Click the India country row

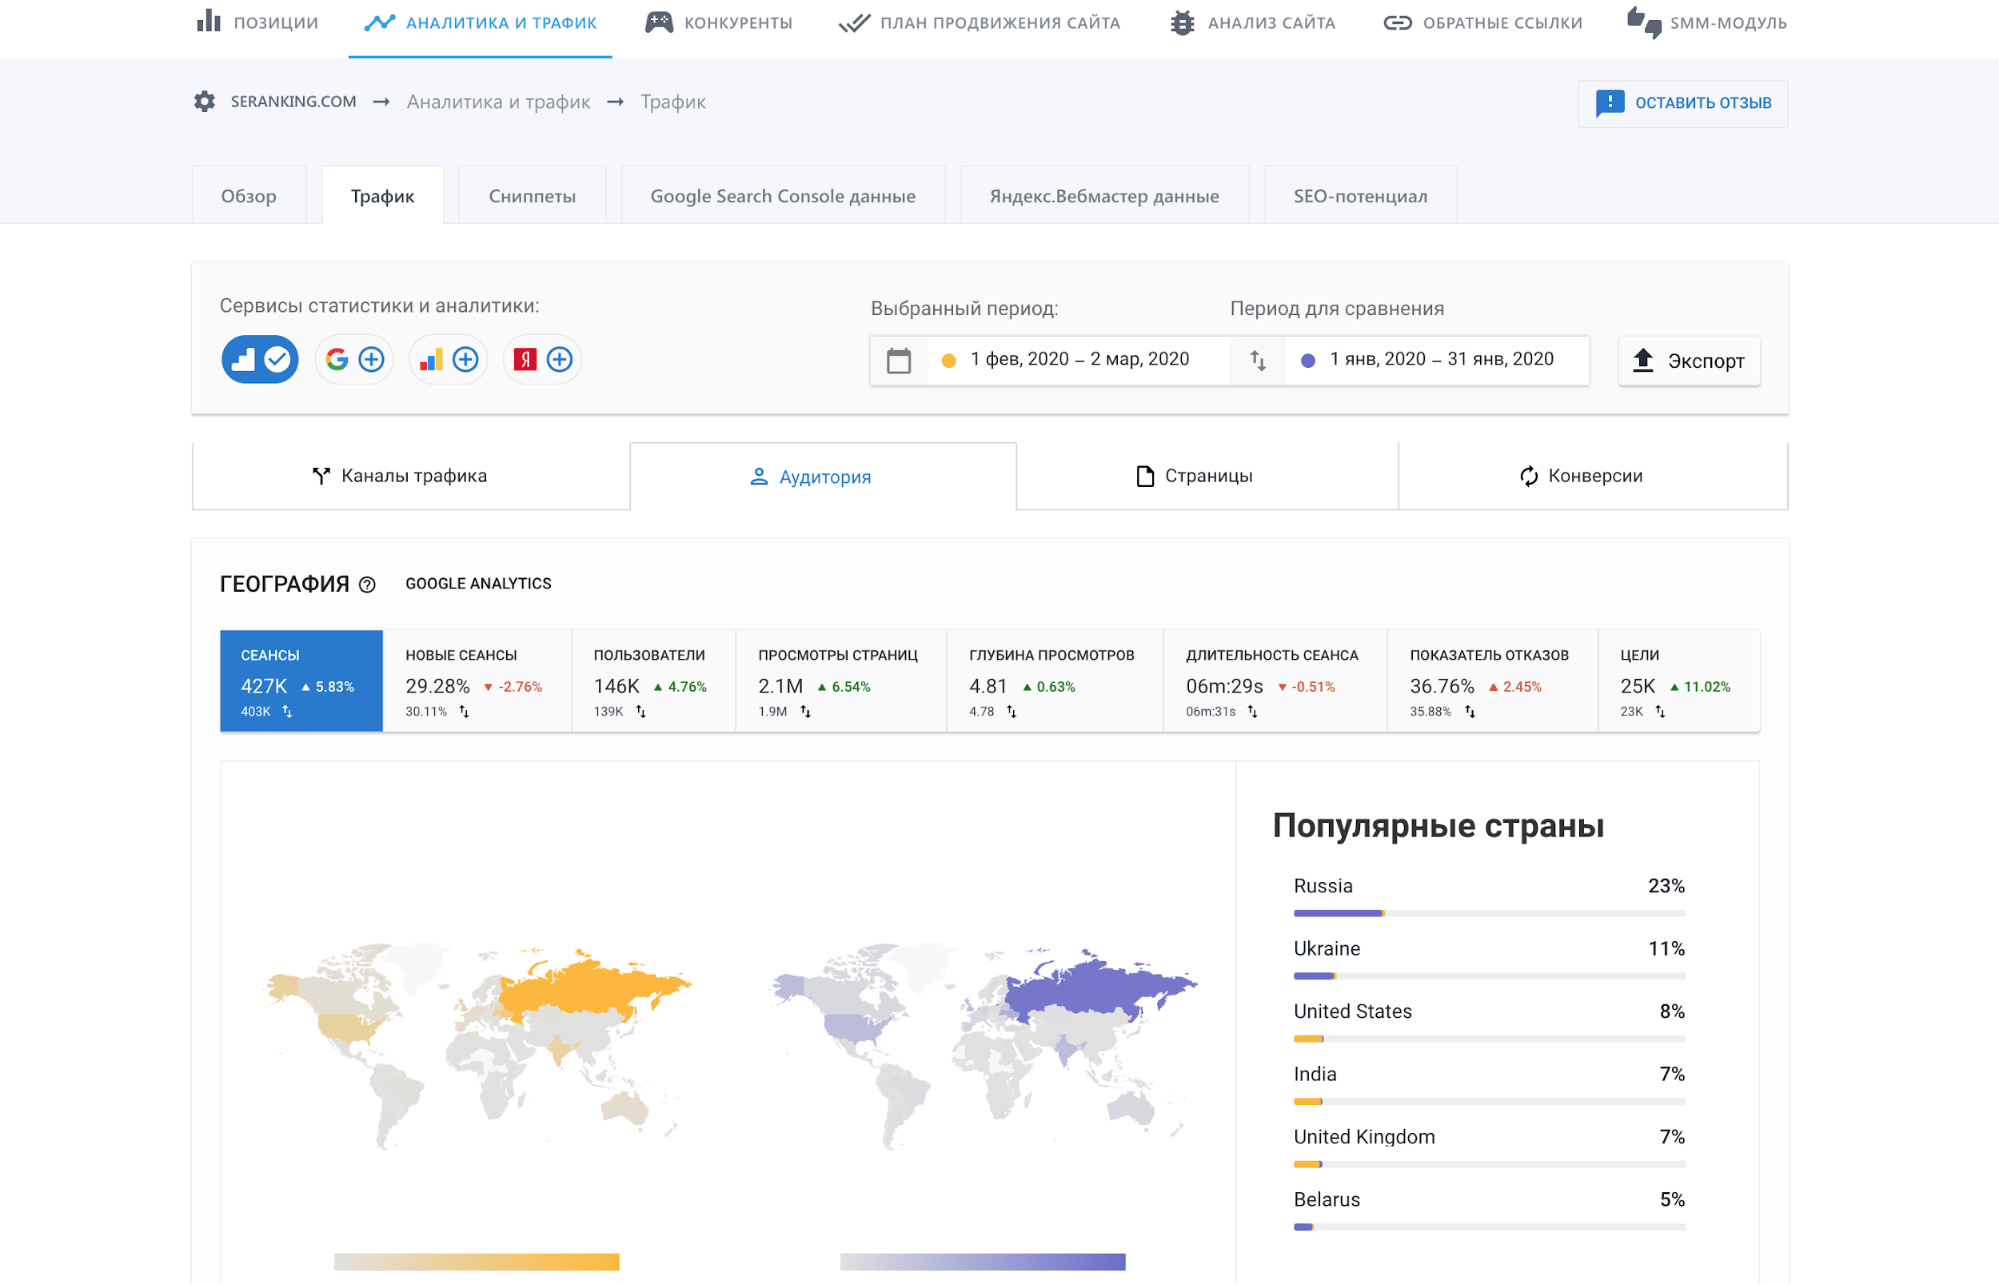(1488, 1086)
